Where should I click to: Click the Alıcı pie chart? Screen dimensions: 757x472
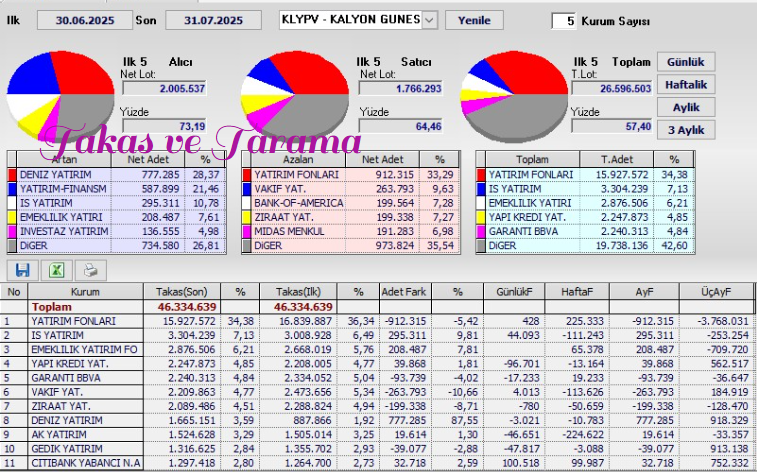point(60,97)
